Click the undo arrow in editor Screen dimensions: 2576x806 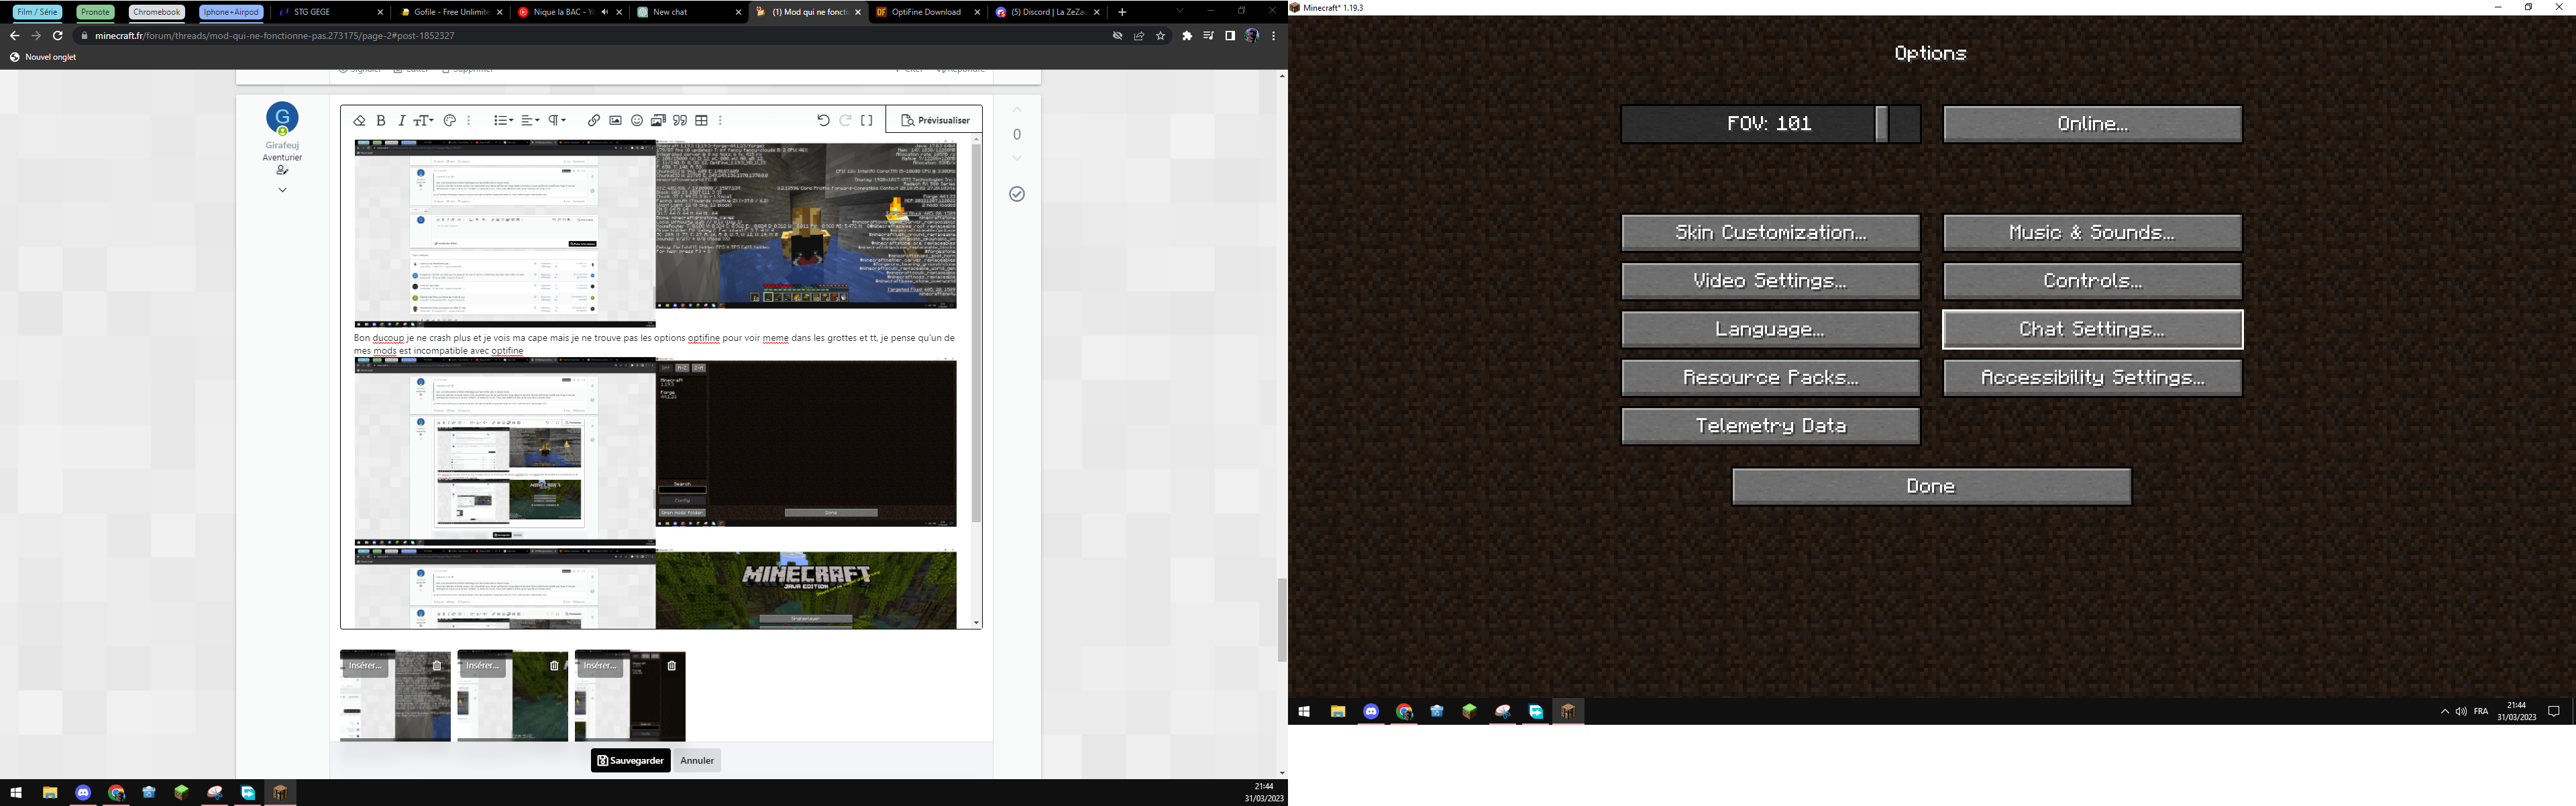pos(823,120)
